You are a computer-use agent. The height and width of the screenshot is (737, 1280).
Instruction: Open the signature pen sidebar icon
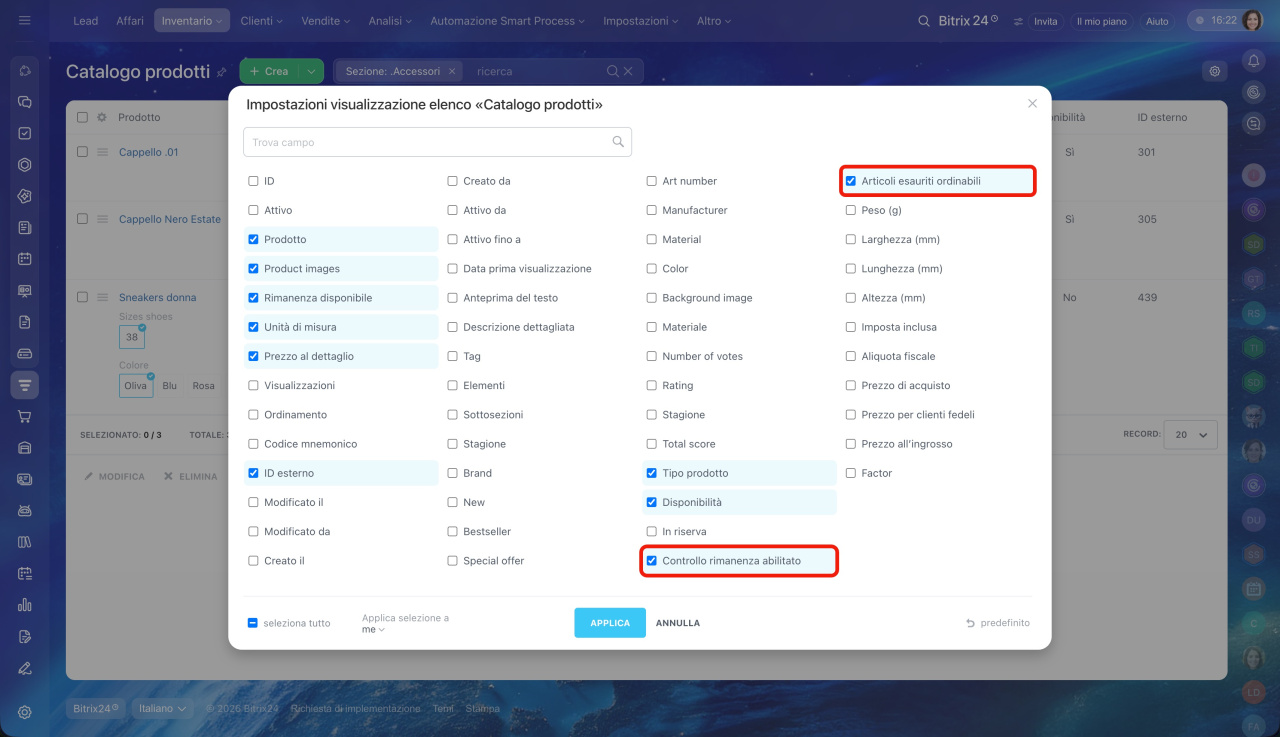pyautogui.click(x=25, y=668)
